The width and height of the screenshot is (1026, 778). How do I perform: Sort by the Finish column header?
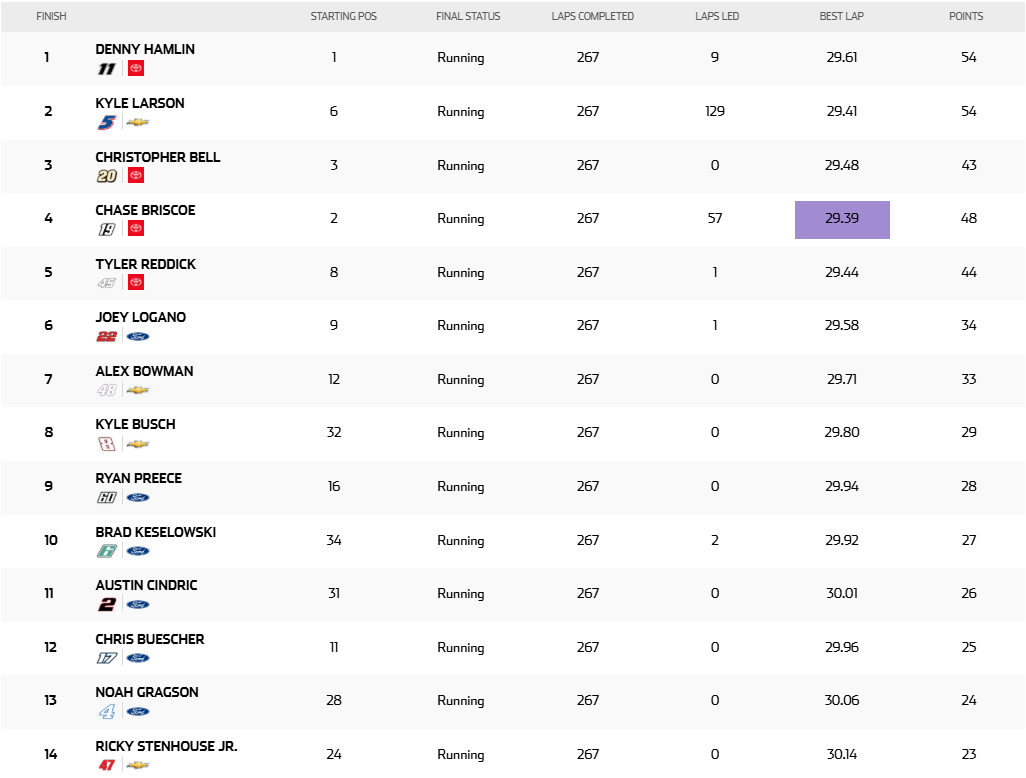tap(52, 16)
